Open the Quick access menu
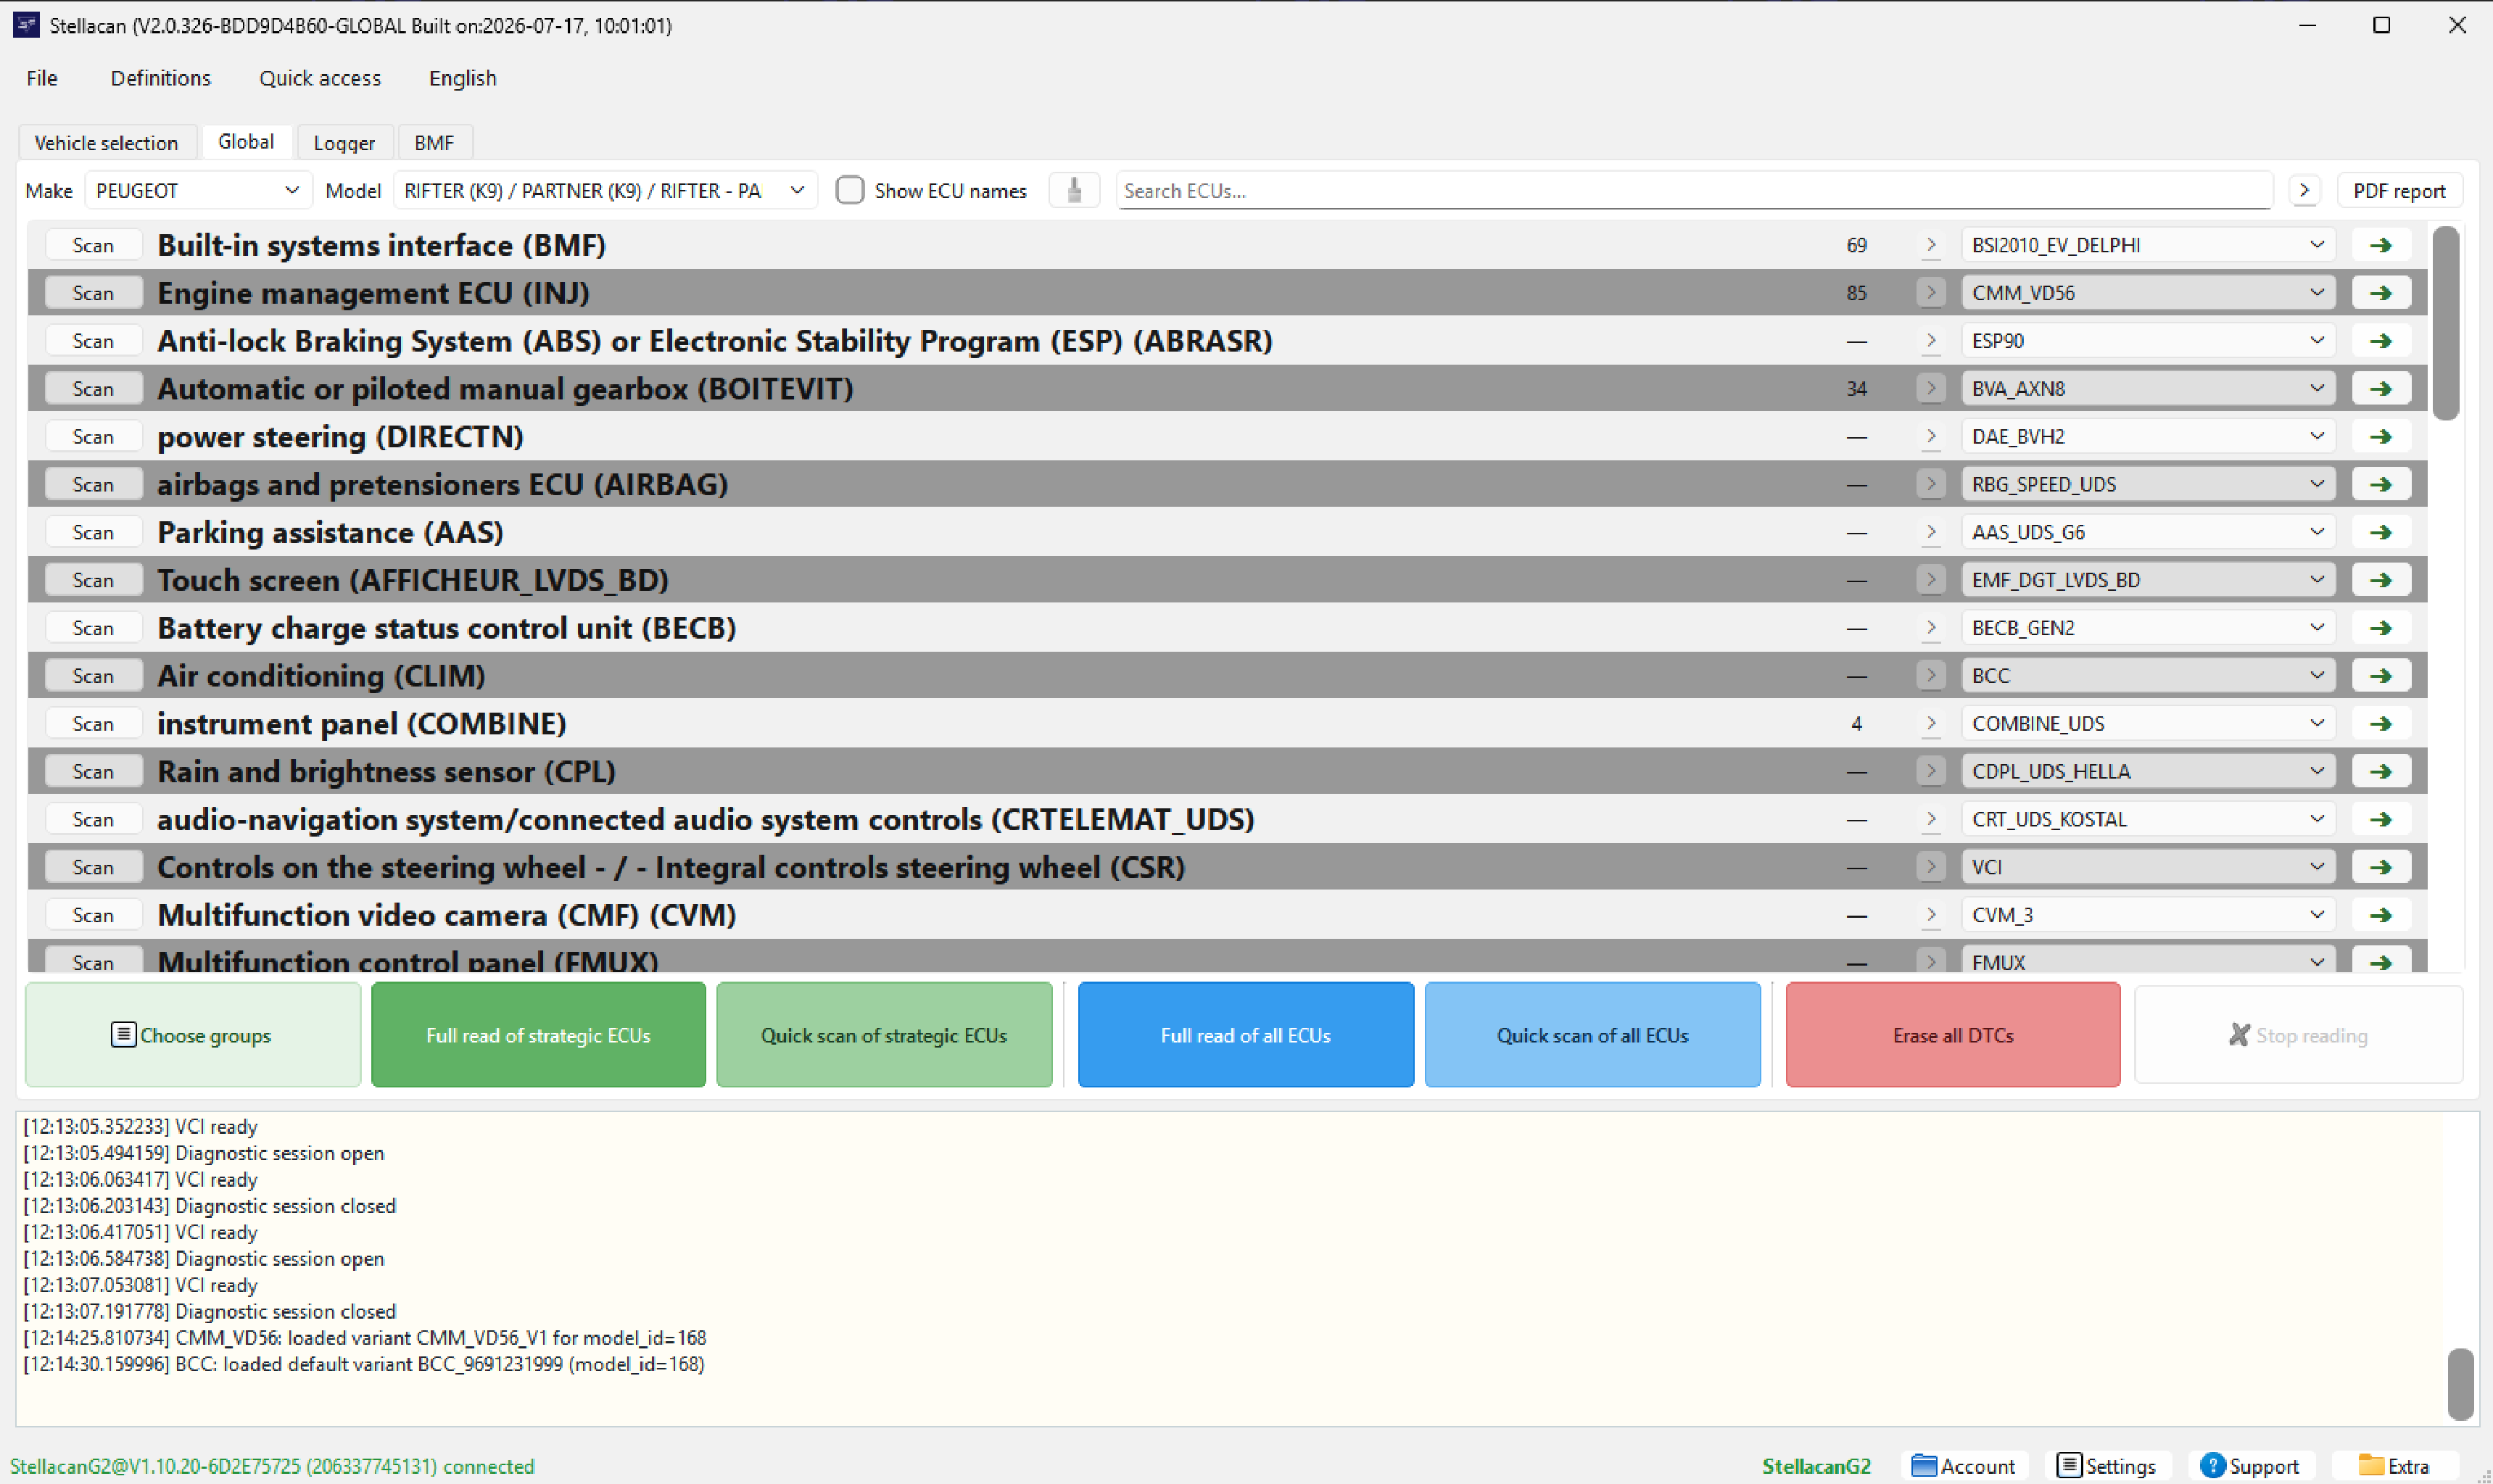The height and width of the screenshot is (1484, 2493). tap(320, 78)
